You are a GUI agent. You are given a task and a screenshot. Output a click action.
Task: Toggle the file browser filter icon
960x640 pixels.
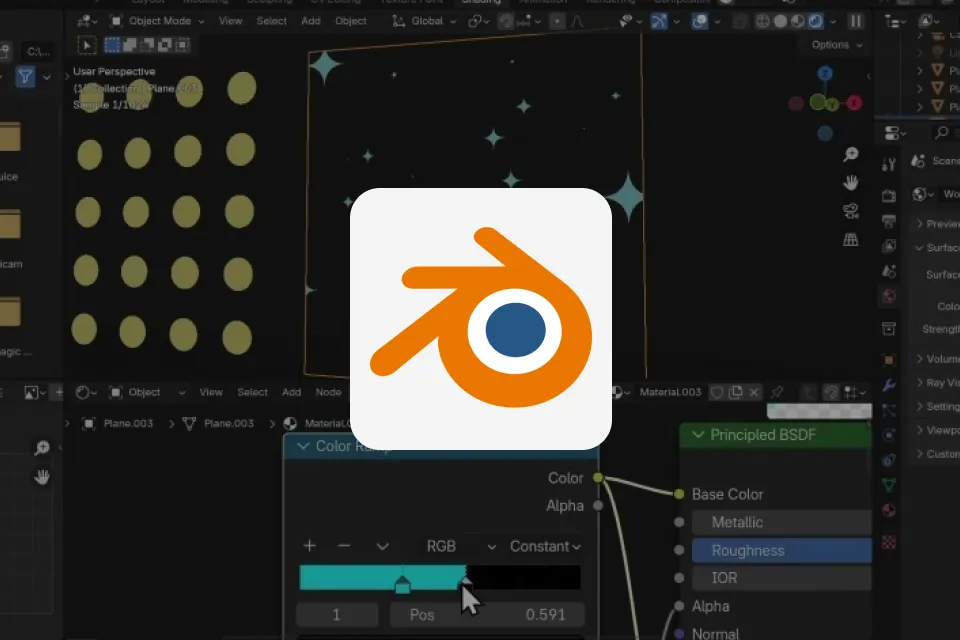click(x=25, y=77)
